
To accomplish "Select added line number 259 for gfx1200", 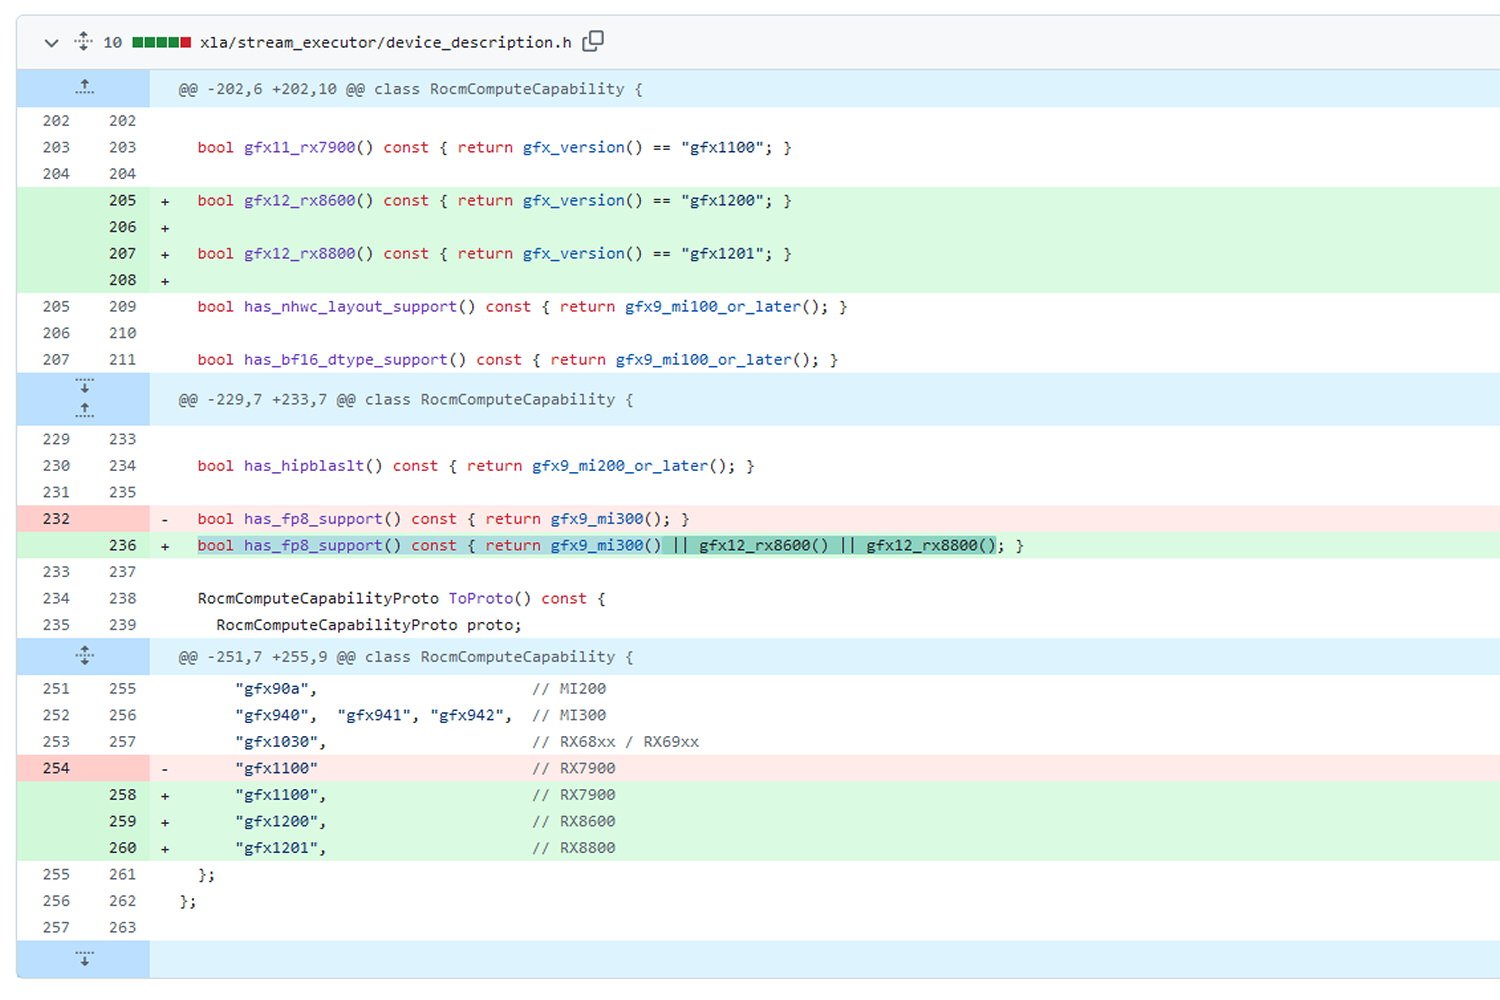I will (x=122, y=821).
